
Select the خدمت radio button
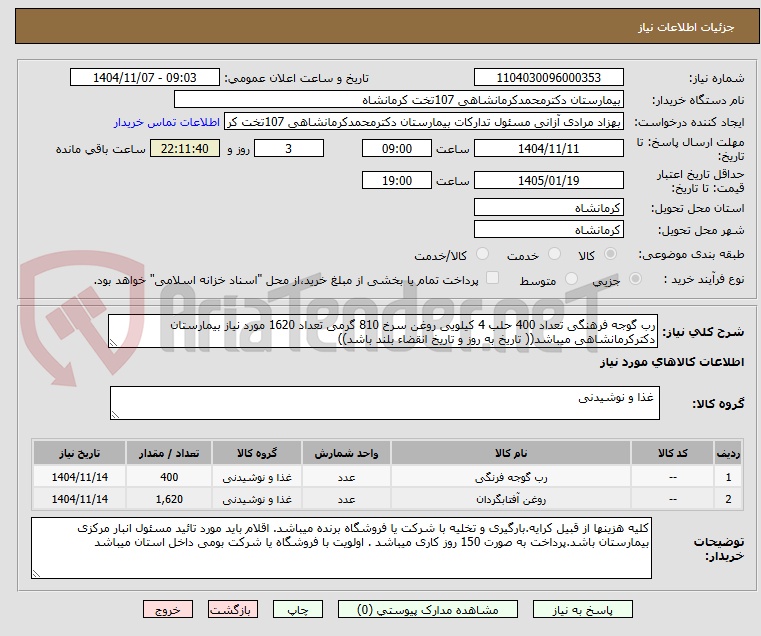[x=554, y=254]
